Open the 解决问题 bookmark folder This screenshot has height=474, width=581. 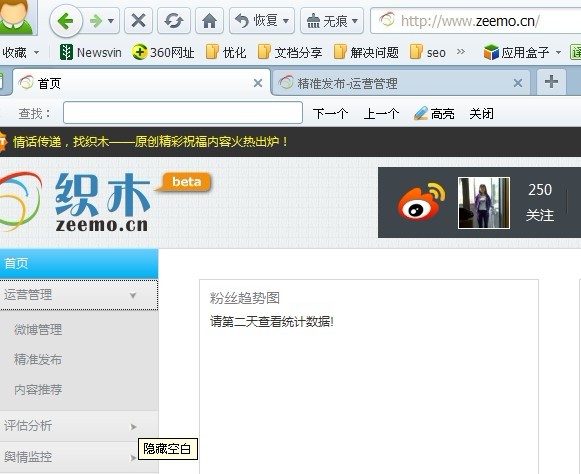tap(366, 52)
